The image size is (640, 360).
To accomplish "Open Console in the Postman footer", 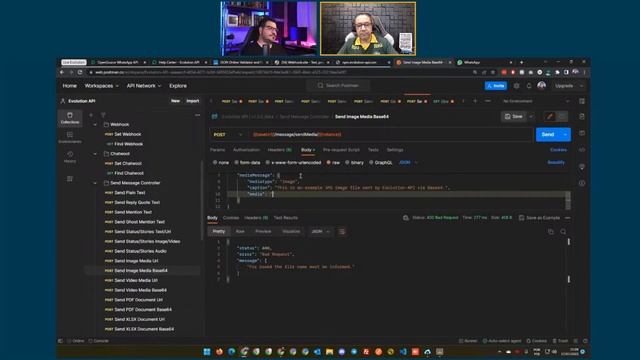I will point(99,341).
